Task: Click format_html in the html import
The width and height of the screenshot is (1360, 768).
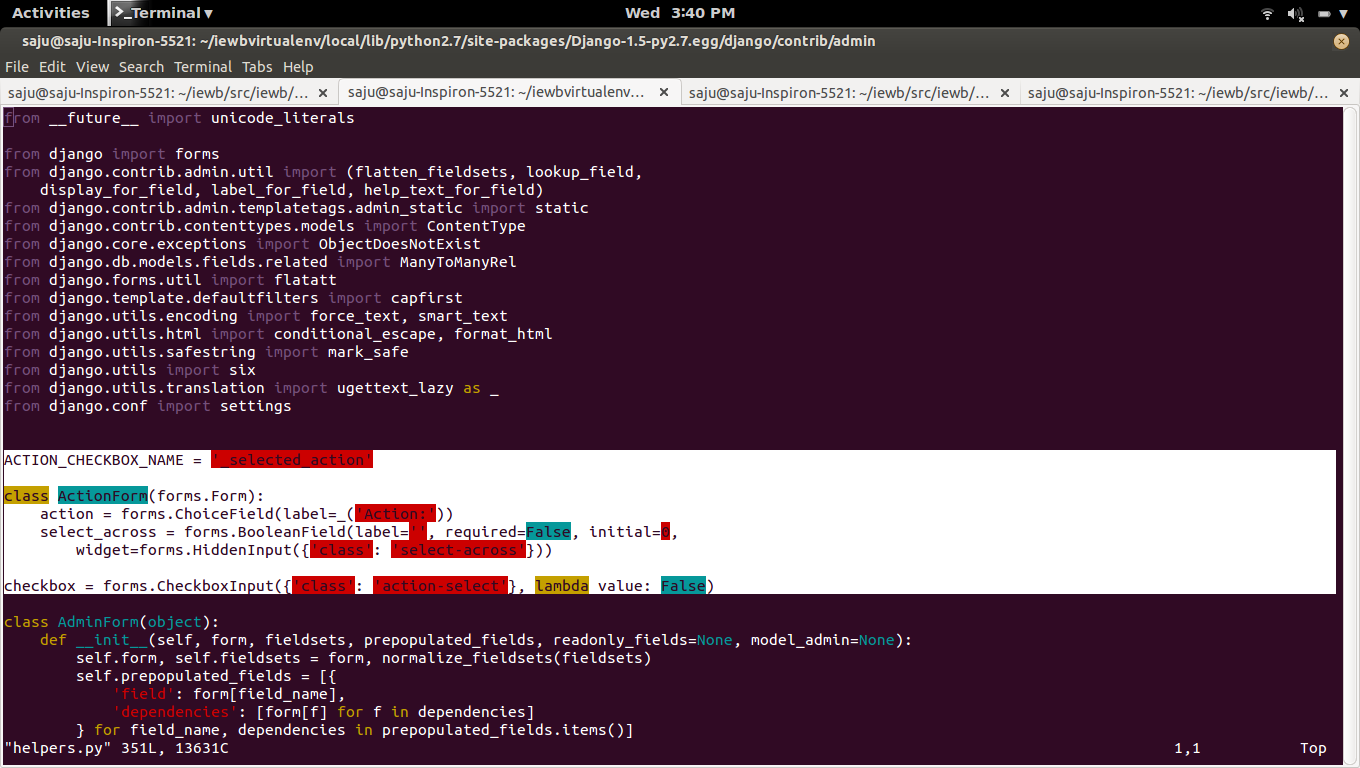Action: point(503,334)
